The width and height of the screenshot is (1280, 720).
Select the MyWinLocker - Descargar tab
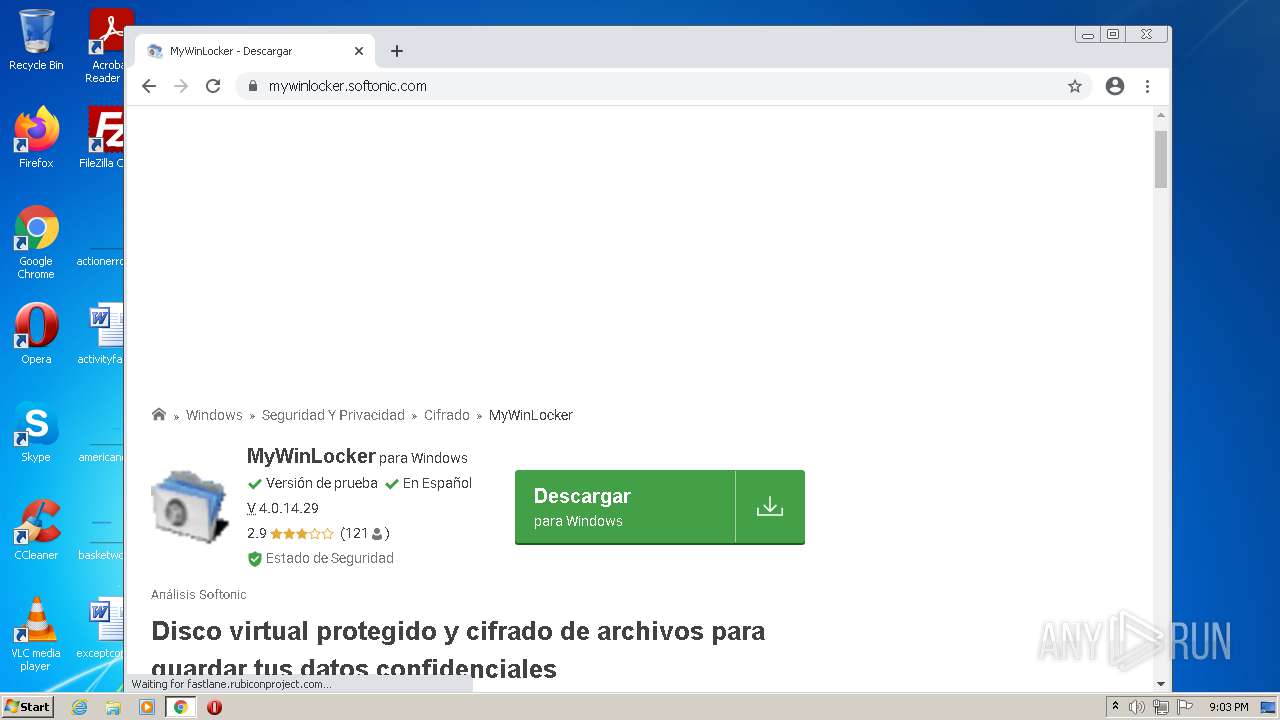pyautogui.click(x=255, y=51)
